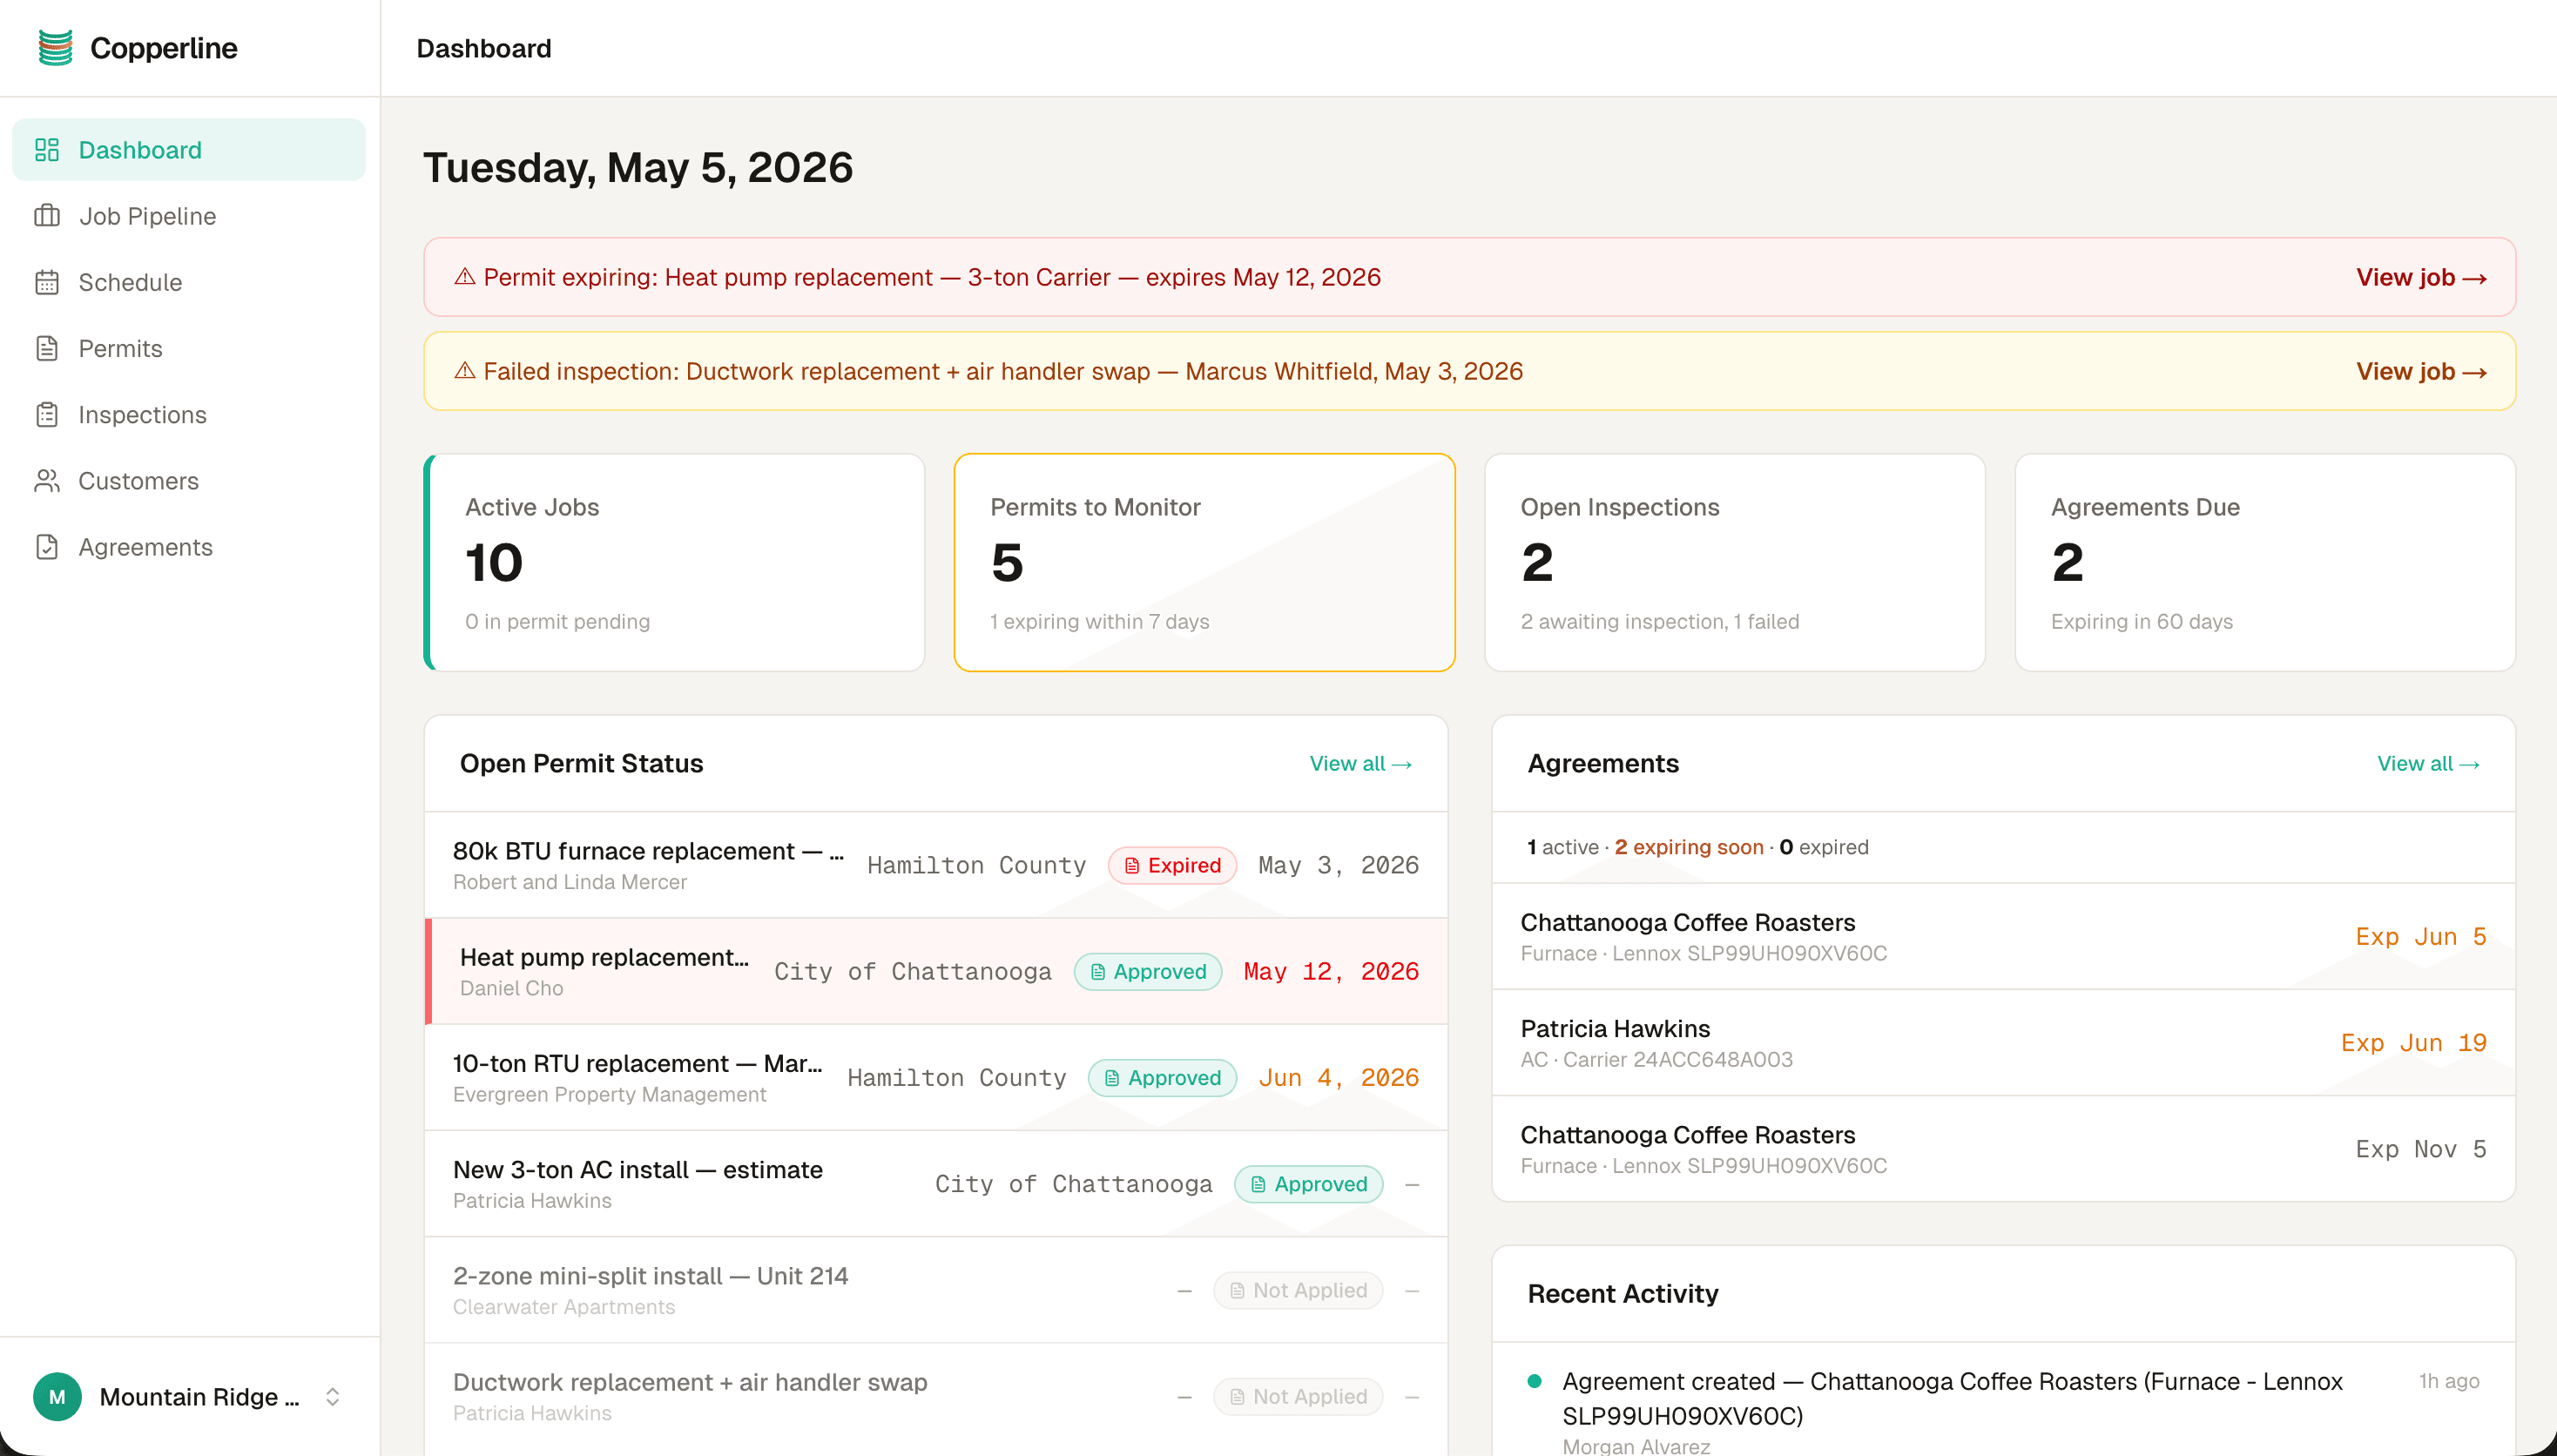
Task: Click the Recent Activity heading
Action: pyautogui.click(x=1622, y=1293)
